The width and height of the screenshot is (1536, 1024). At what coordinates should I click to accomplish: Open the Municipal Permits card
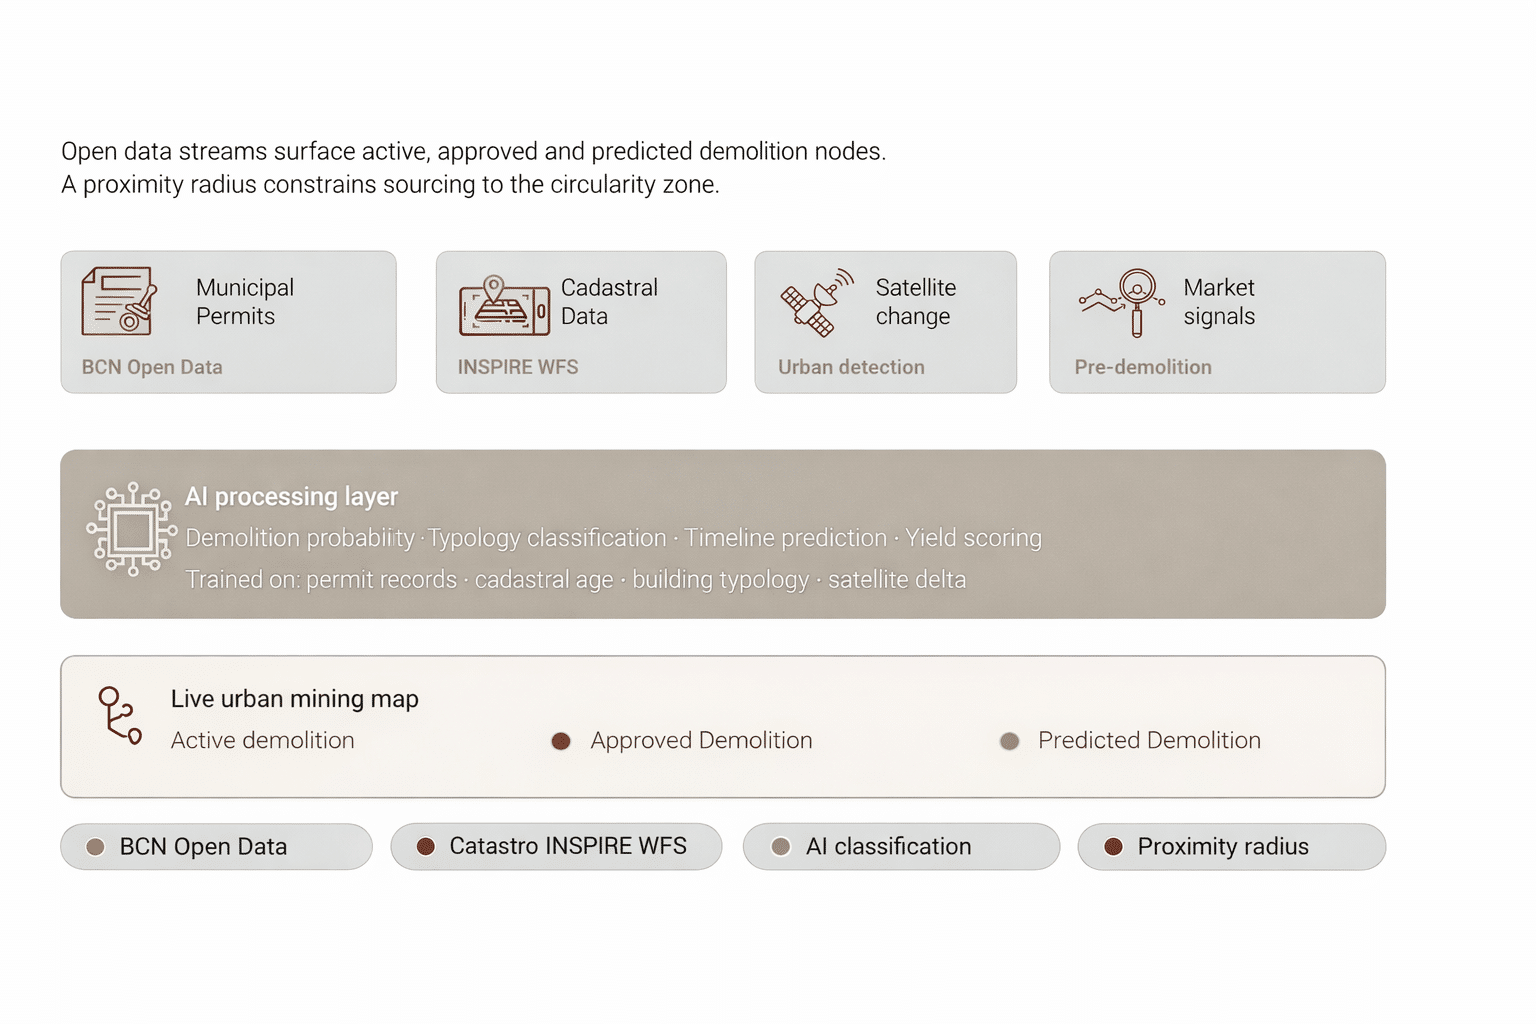[228, 322]
